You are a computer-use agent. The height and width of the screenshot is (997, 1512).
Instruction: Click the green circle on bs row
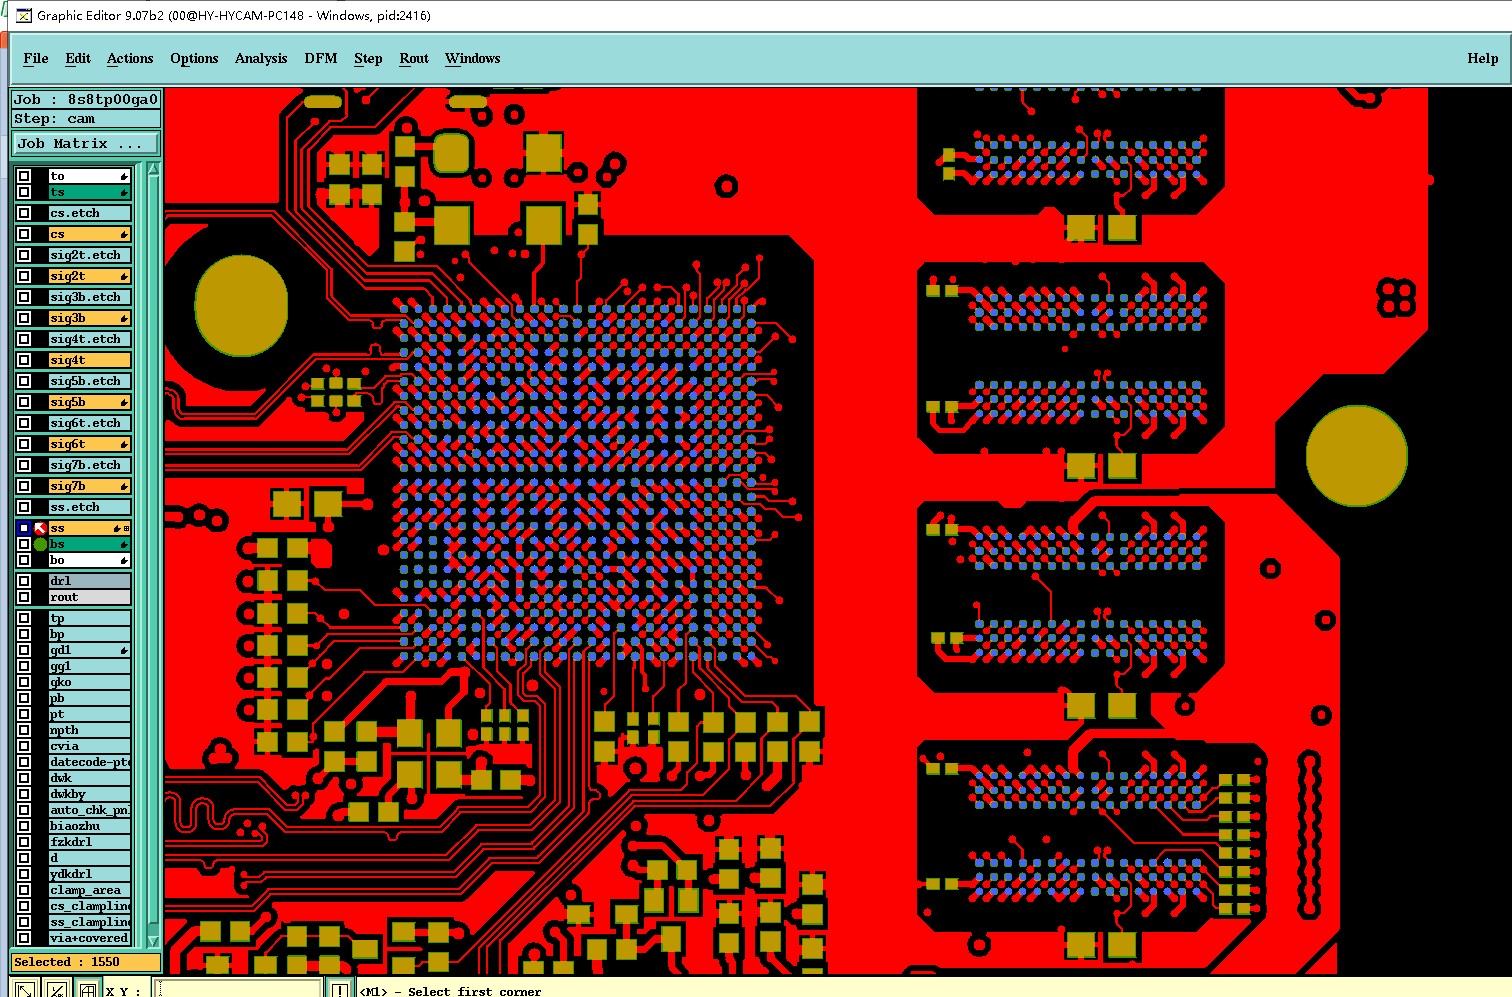(40, 544)
